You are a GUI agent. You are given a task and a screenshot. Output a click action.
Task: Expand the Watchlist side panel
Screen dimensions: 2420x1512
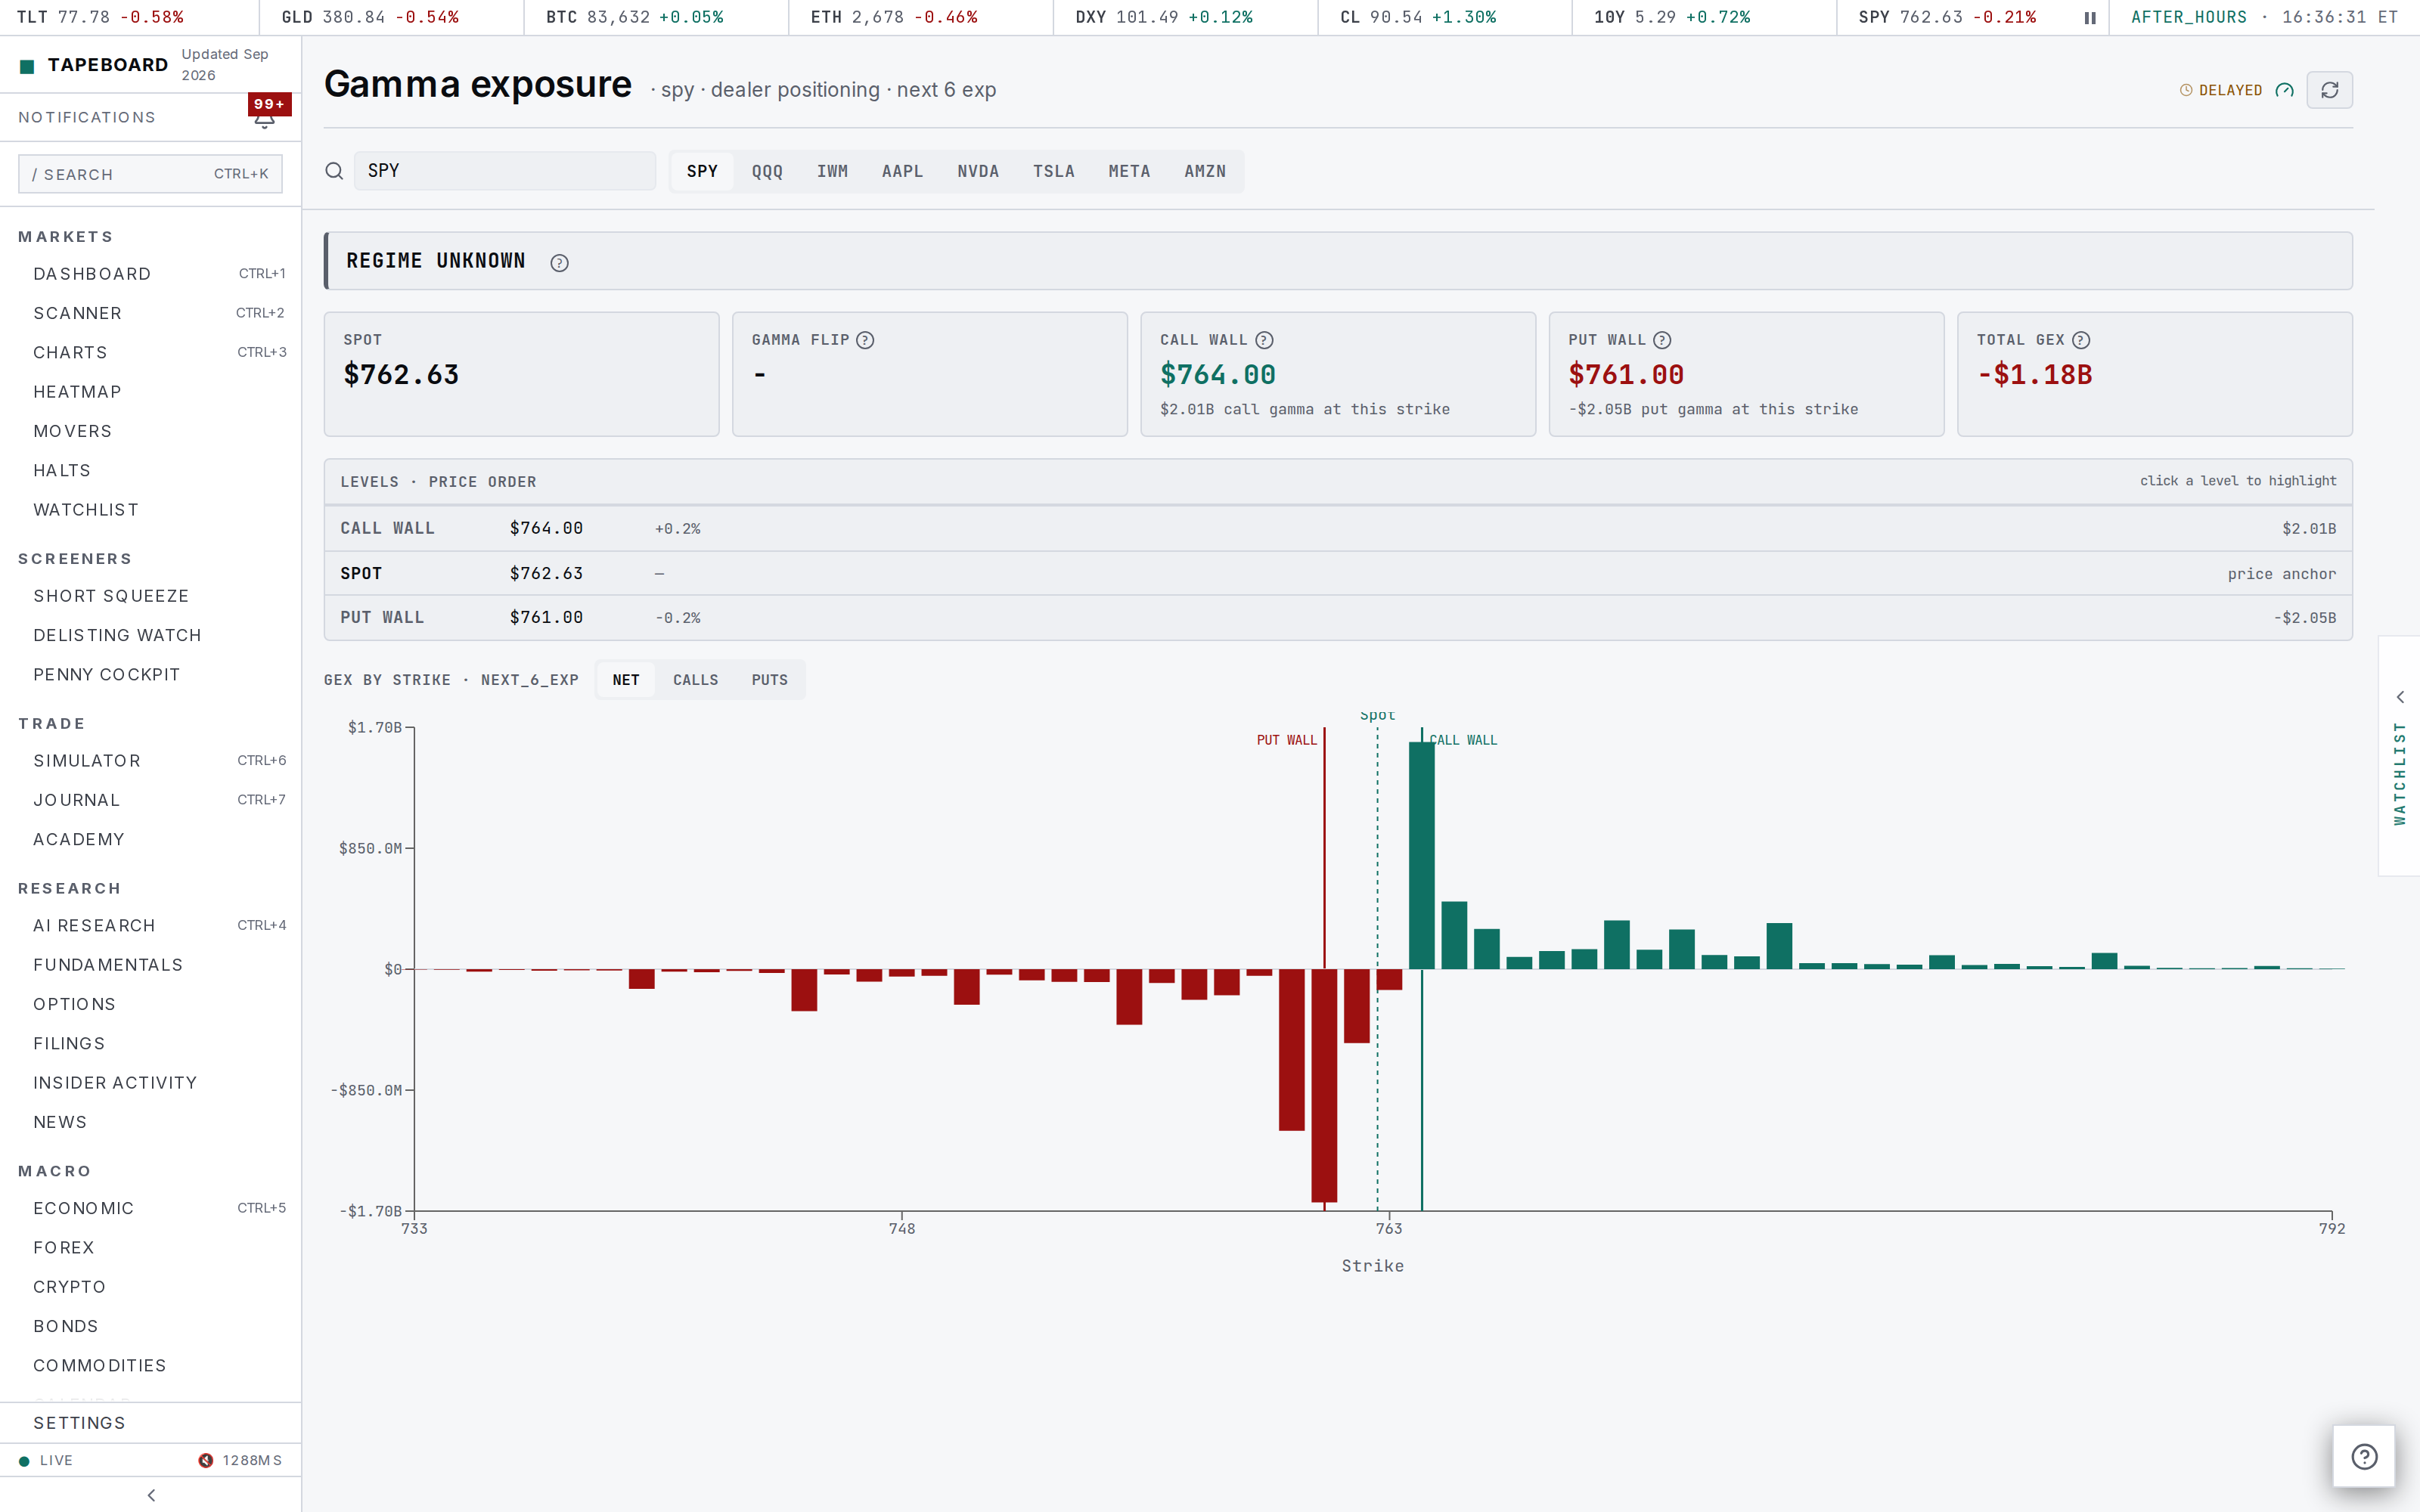(2399, 756)
